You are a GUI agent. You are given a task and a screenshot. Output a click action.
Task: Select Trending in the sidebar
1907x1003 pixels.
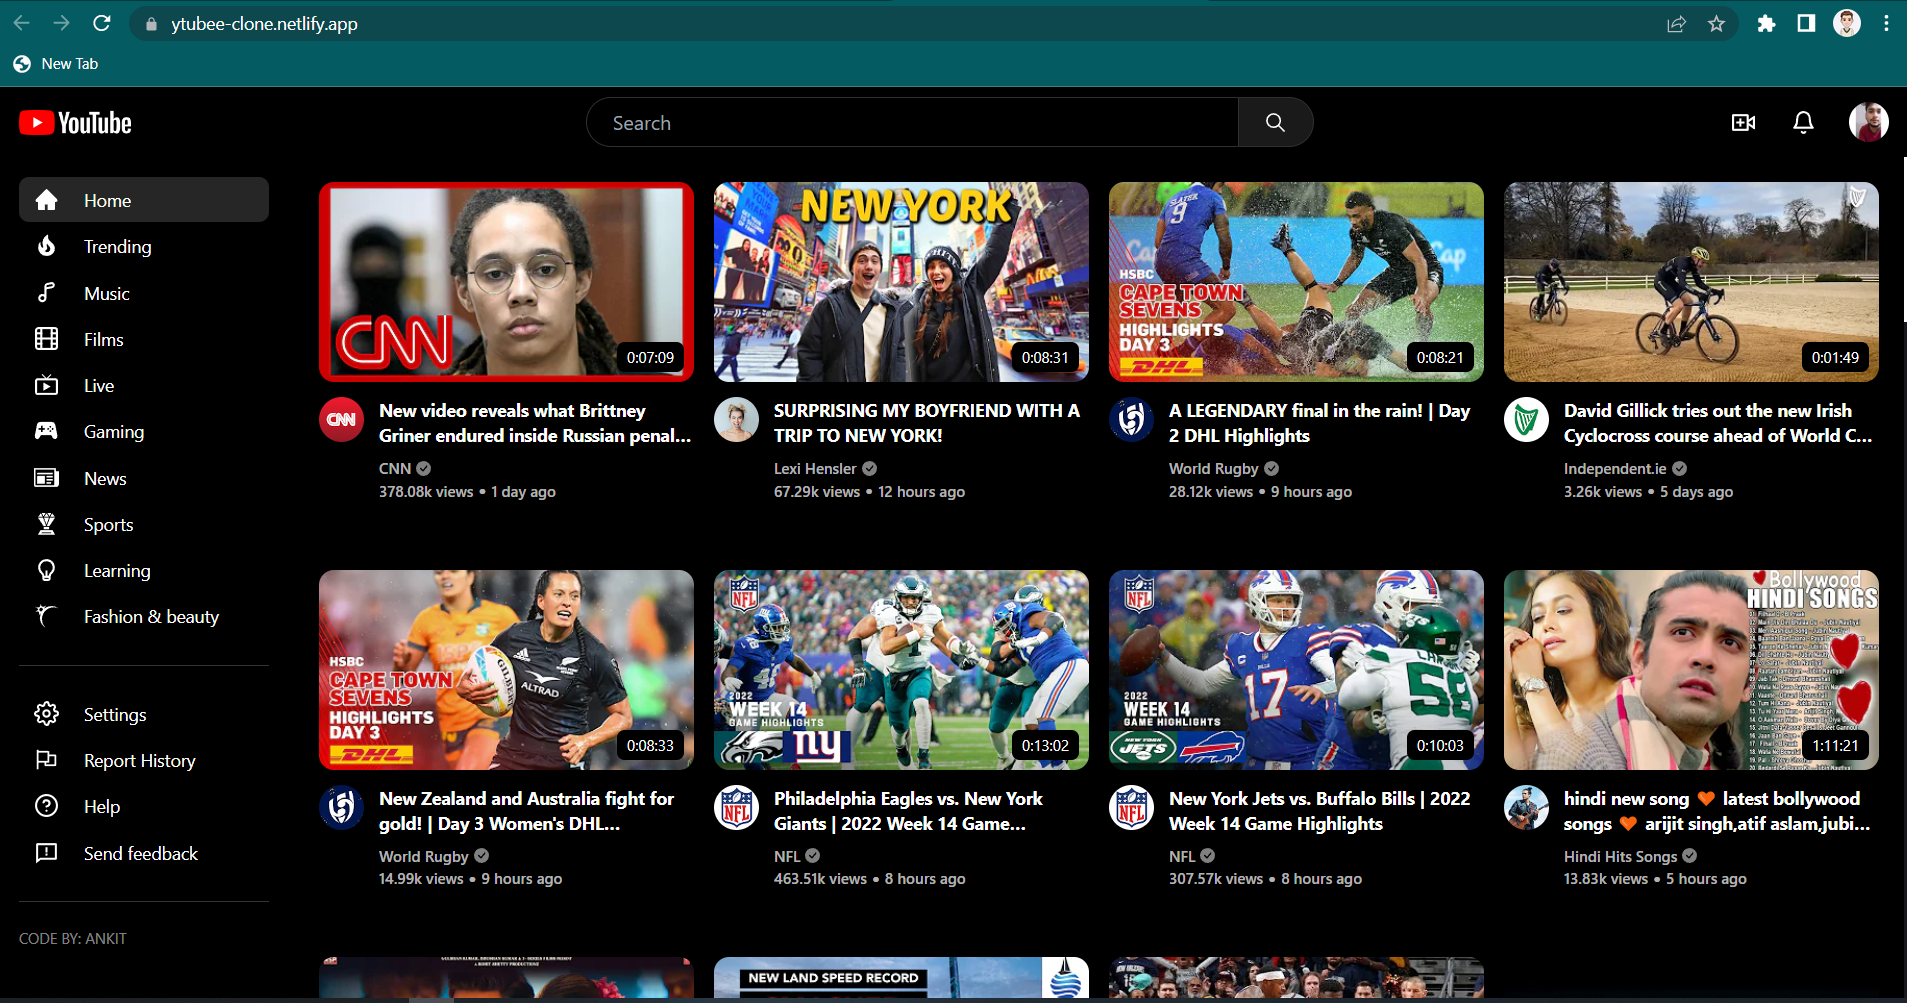[x=144, y=246]
